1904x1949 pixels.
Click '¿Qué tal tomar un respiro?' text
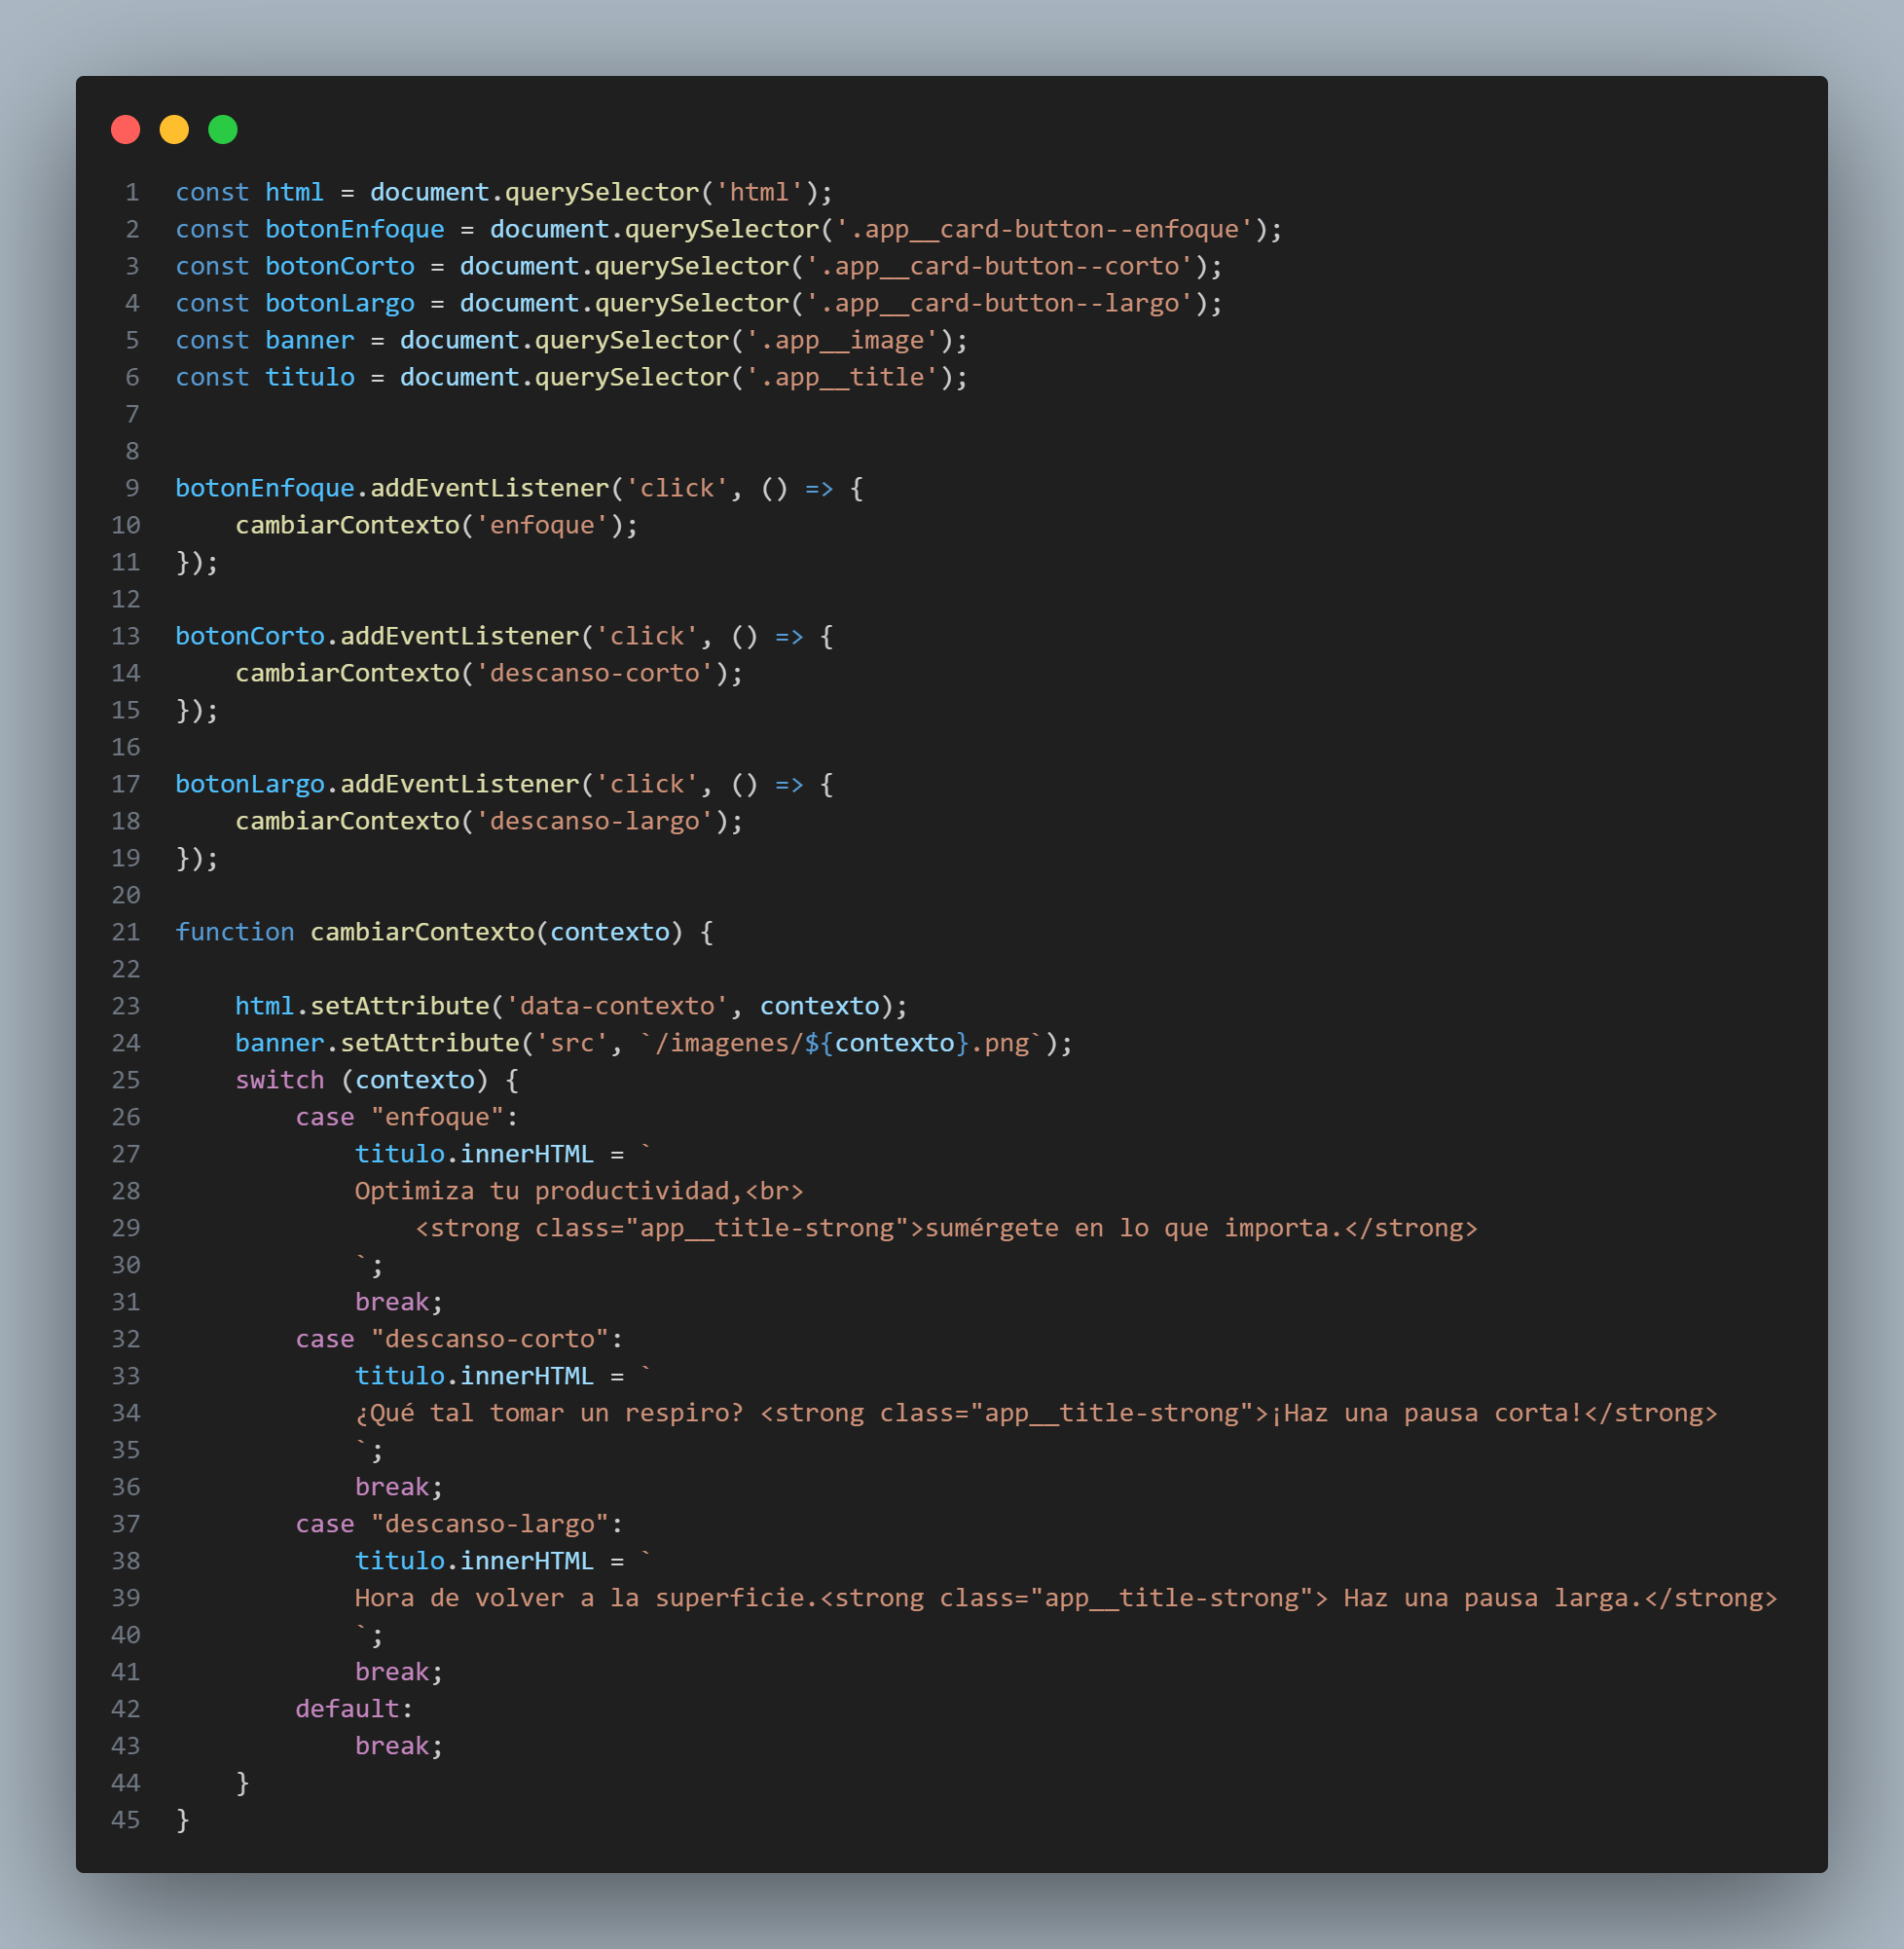[x=549, y=1413]
